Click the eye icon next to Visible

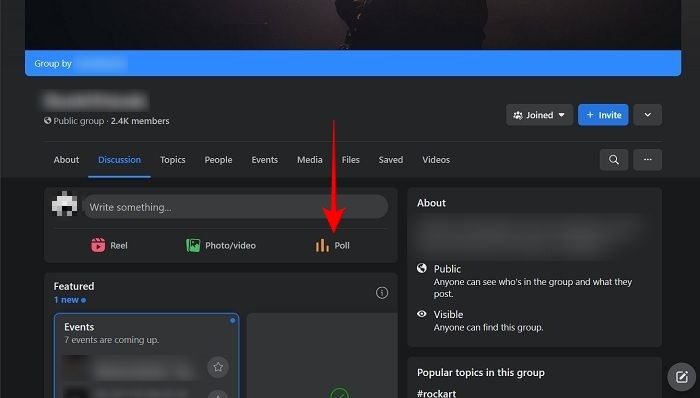tap(421, 314)
